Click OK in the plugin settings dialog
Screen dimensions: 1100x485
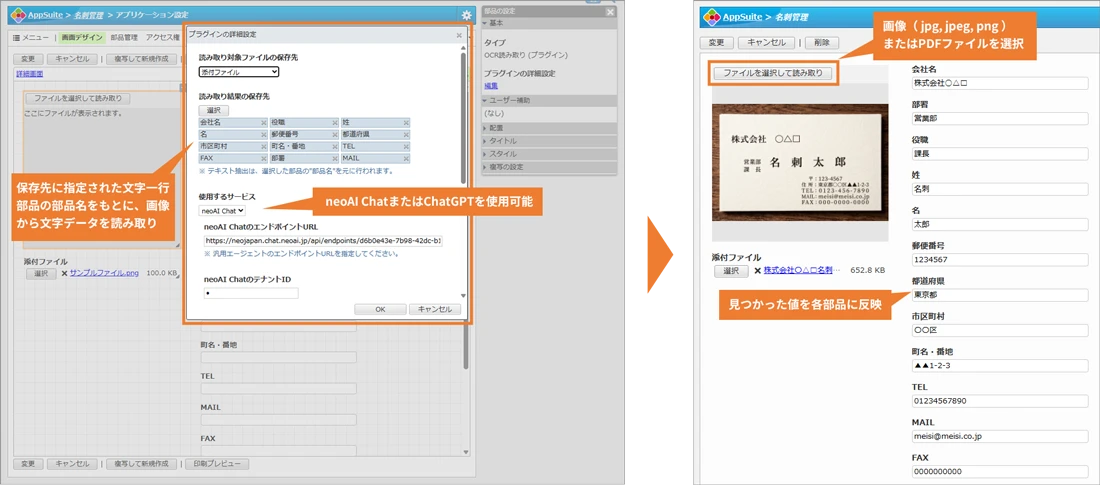coord(380,310)
